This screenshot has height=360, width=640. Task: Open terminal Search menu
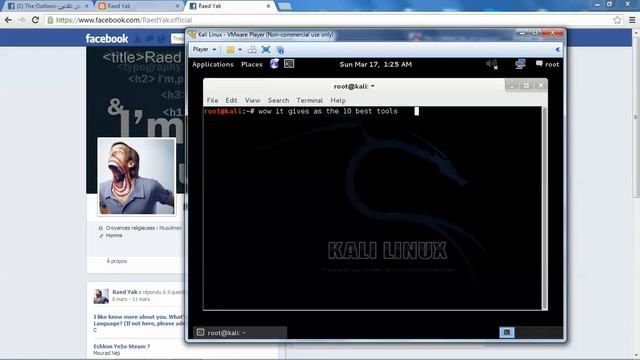click(278, 100)
